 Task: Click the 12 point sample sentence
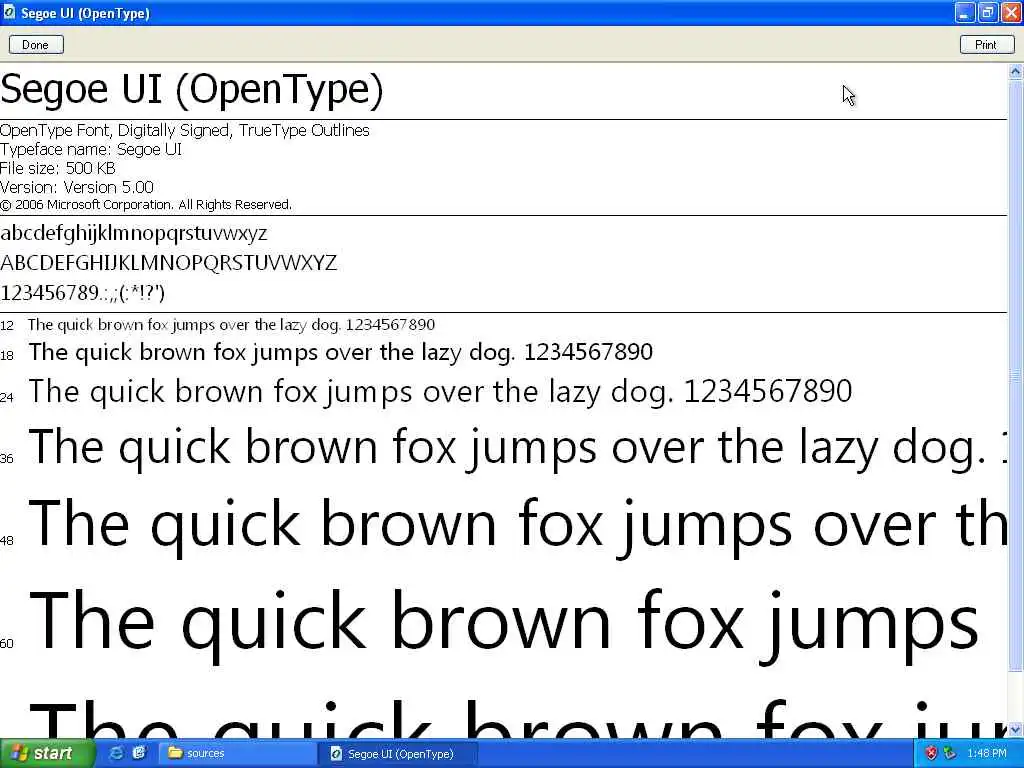pyautogui.click(x=231, y=325)
